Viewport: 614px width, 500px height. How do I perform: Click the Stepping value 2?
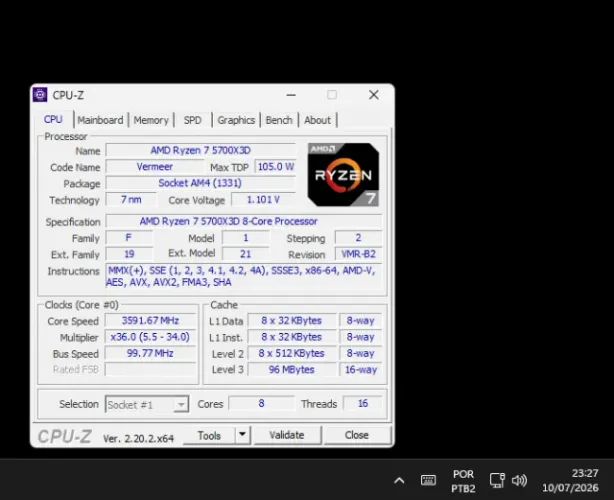coord(358,238)
